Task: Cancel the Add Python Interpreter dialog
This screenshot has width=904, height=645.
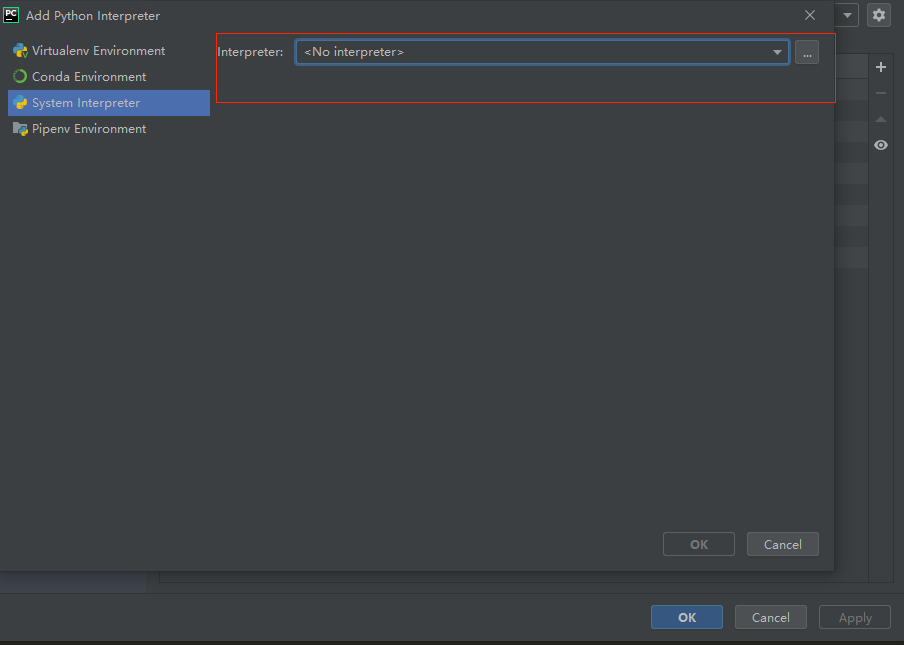Action: (782, 544)
